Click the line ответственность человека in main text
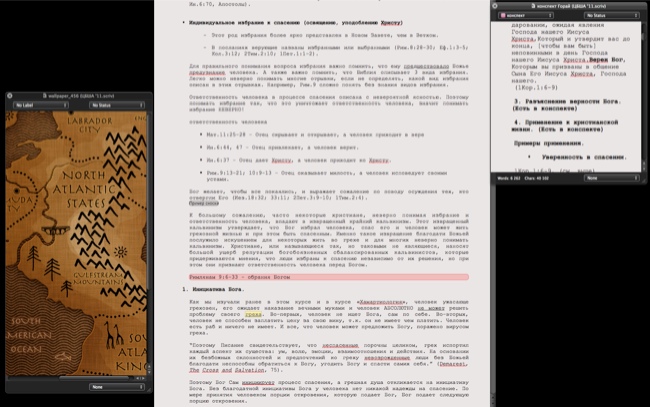 click(x=228, y=122)
